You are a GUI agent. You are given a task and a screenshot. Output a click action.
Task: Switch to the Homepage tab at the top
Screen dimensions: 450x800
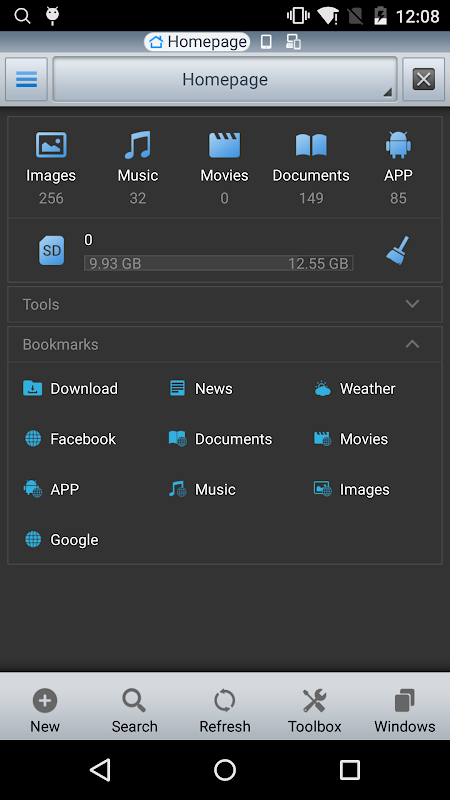coord(197,42)
